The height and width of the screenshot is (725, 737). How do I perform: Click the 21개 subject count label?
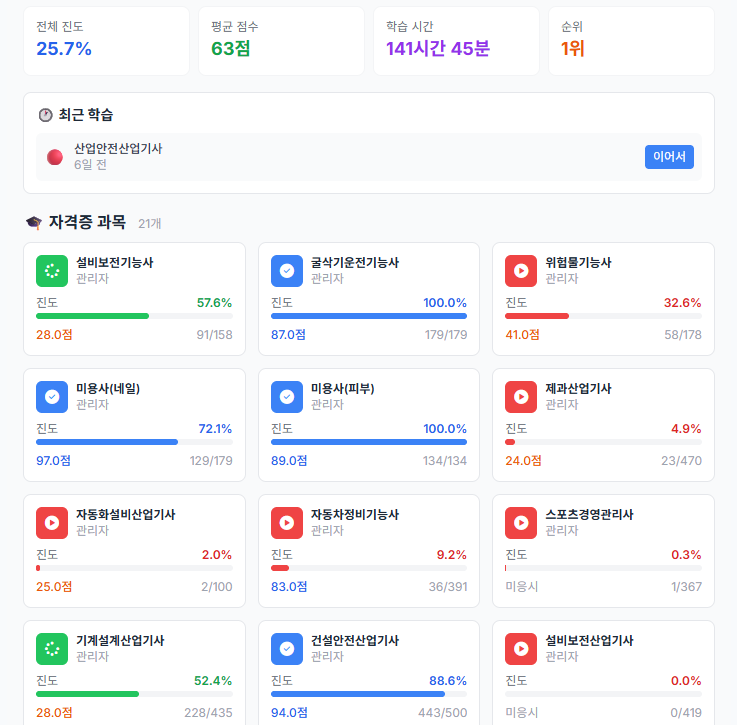150,224
